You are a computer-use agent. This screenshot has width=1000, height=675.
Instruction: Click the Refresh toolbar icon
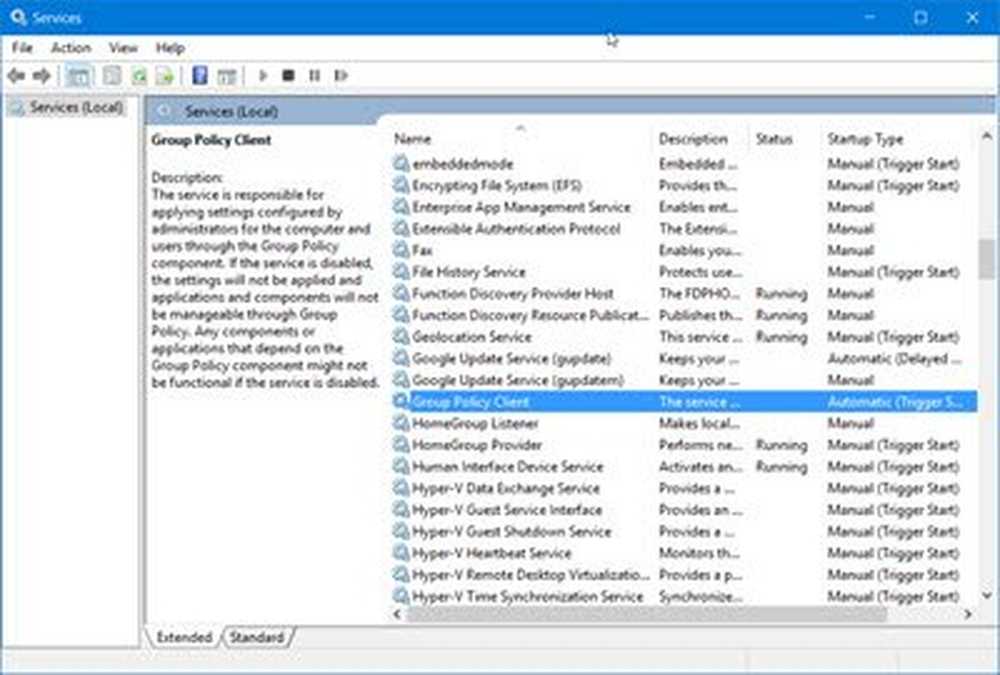click(139, 76)
